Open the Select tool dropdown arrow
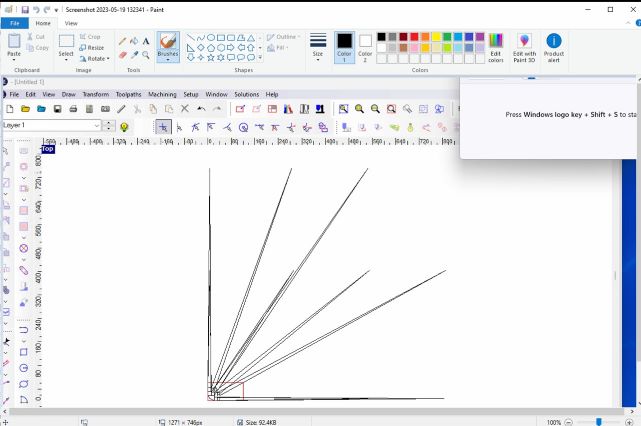Viewport: 641px width, 426px height. tap(66, 60)
